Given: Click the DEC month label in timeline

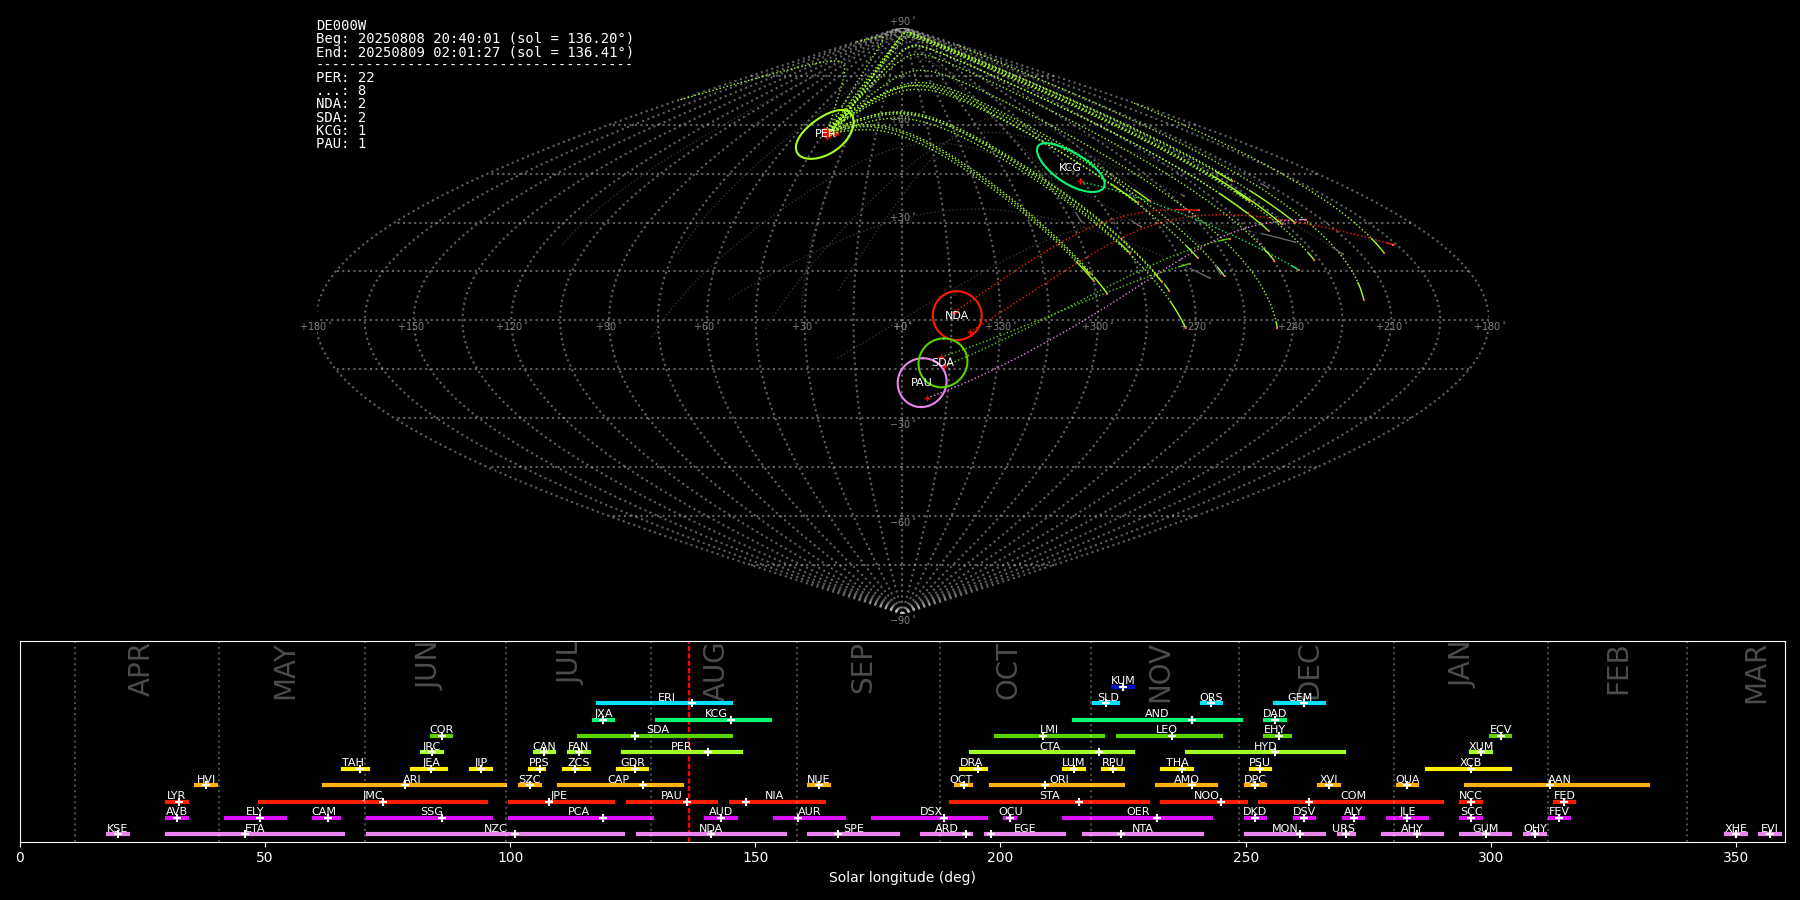Looking at the screenshot, I should pyautogui.click(x=1309, y=672).
